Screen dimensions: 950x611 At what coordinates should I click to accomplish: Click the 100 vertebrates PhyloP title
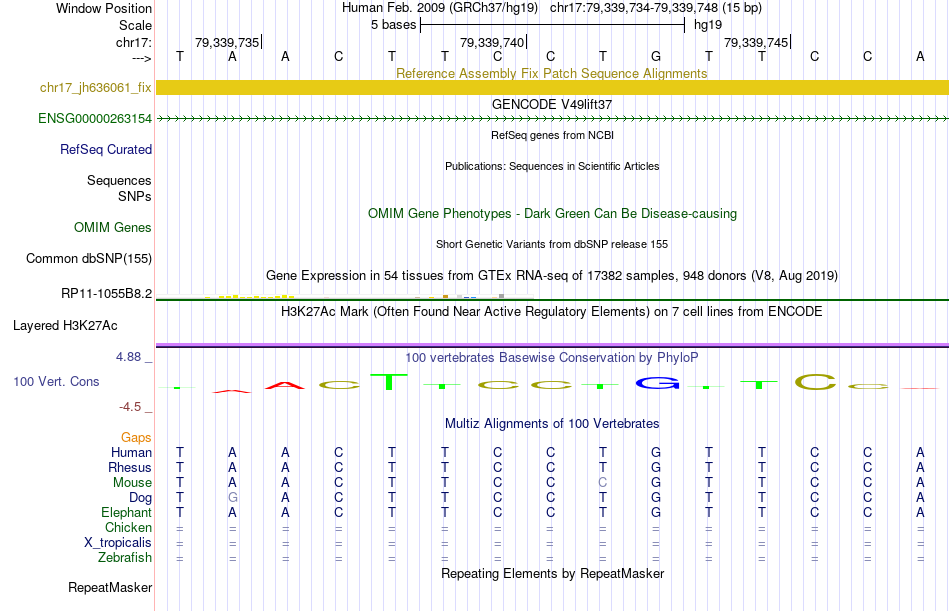tap(552, 358)
